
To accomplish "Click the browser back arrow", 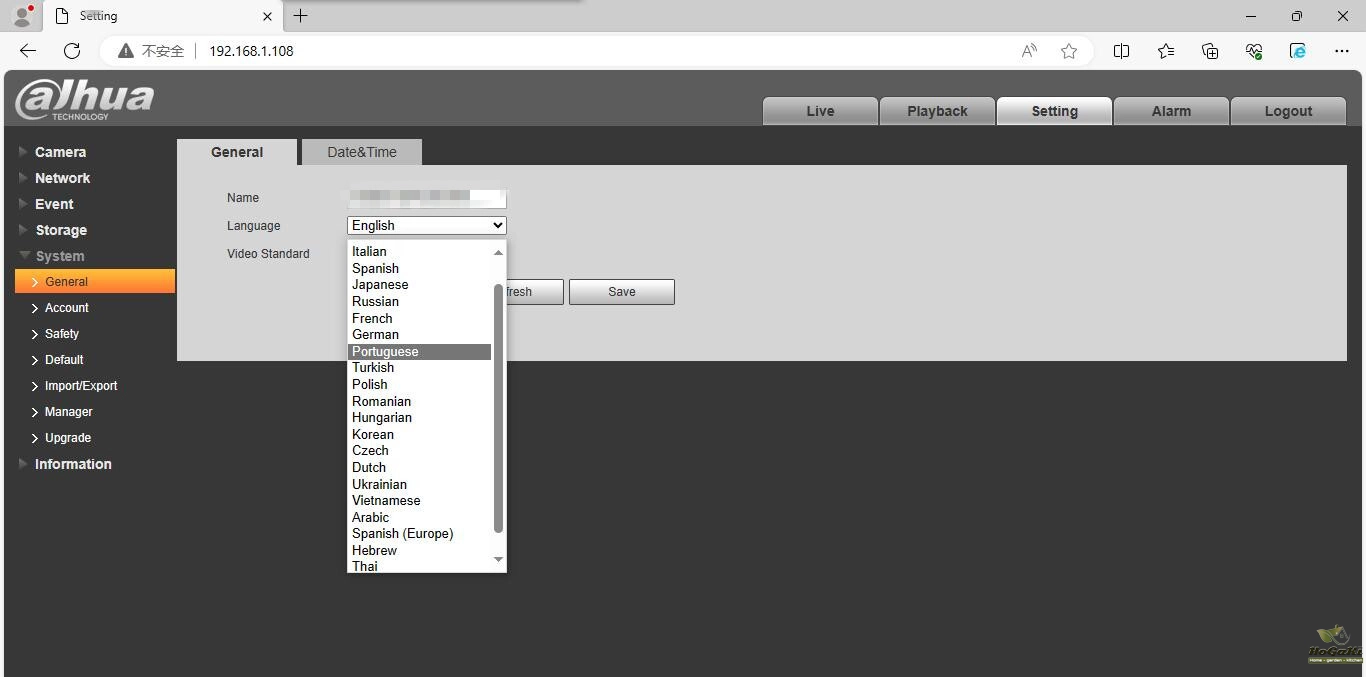I will tap(28, 51).
